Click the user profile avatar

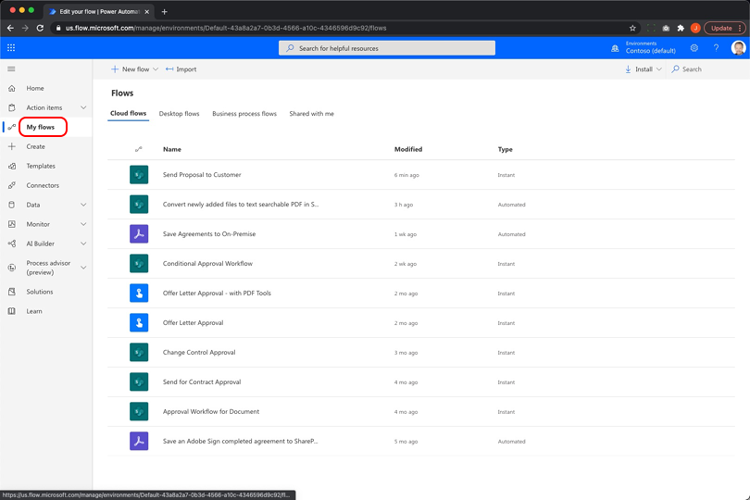coord(738,48)
